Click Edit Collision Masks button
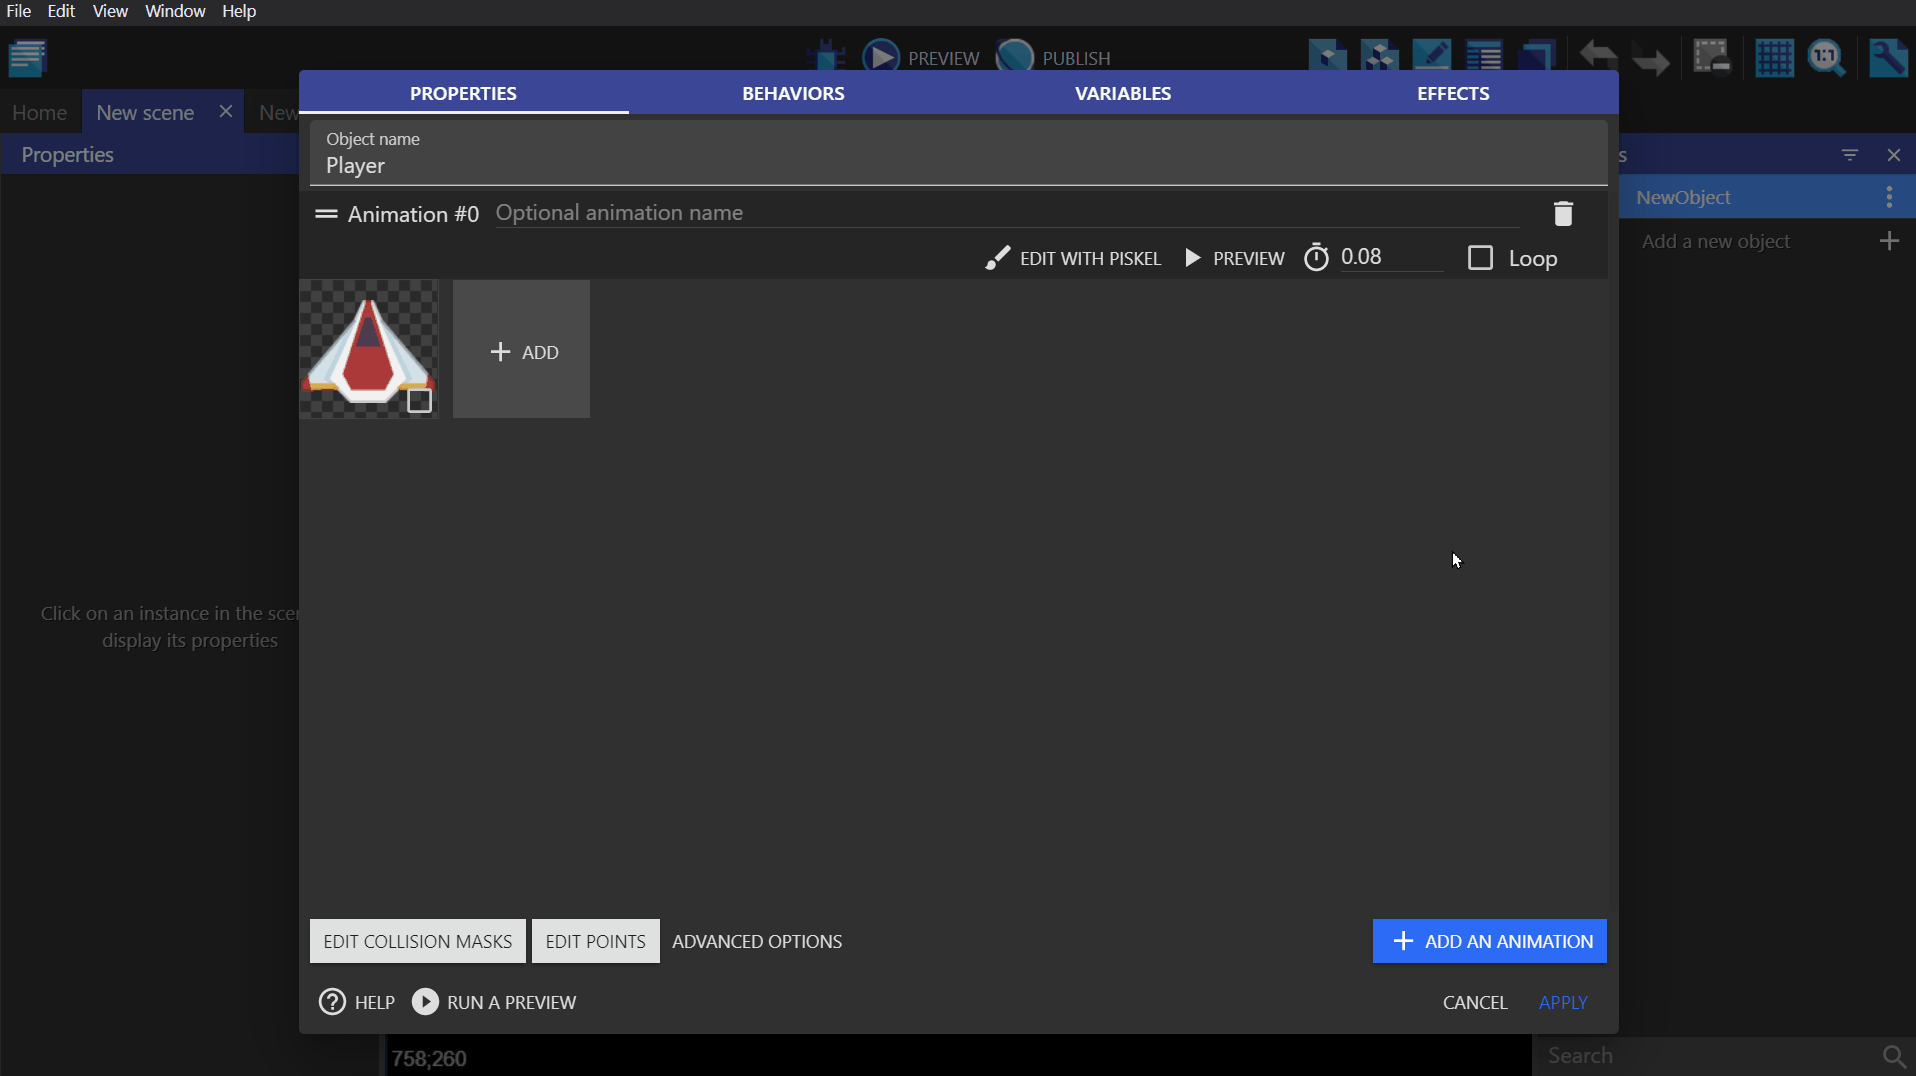Image resolution: width=1916 pixels, height=1076 pixels. point(417,941)
